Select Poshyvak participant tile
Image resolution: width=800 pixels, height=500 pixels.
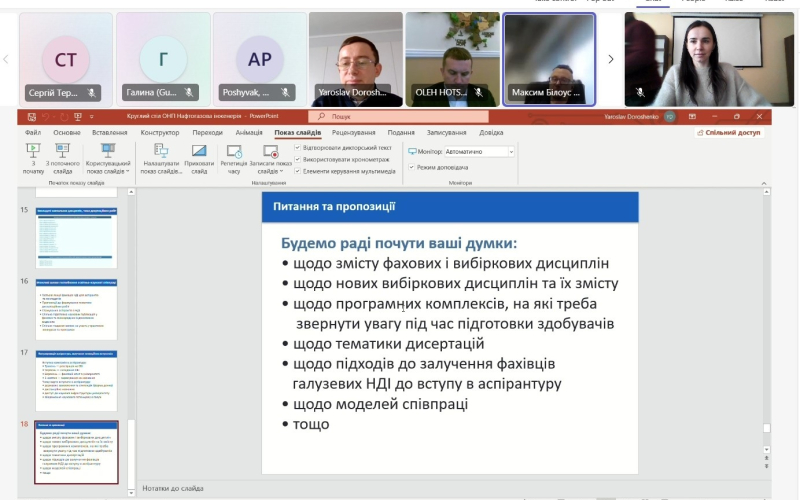[x=260, y=59]
